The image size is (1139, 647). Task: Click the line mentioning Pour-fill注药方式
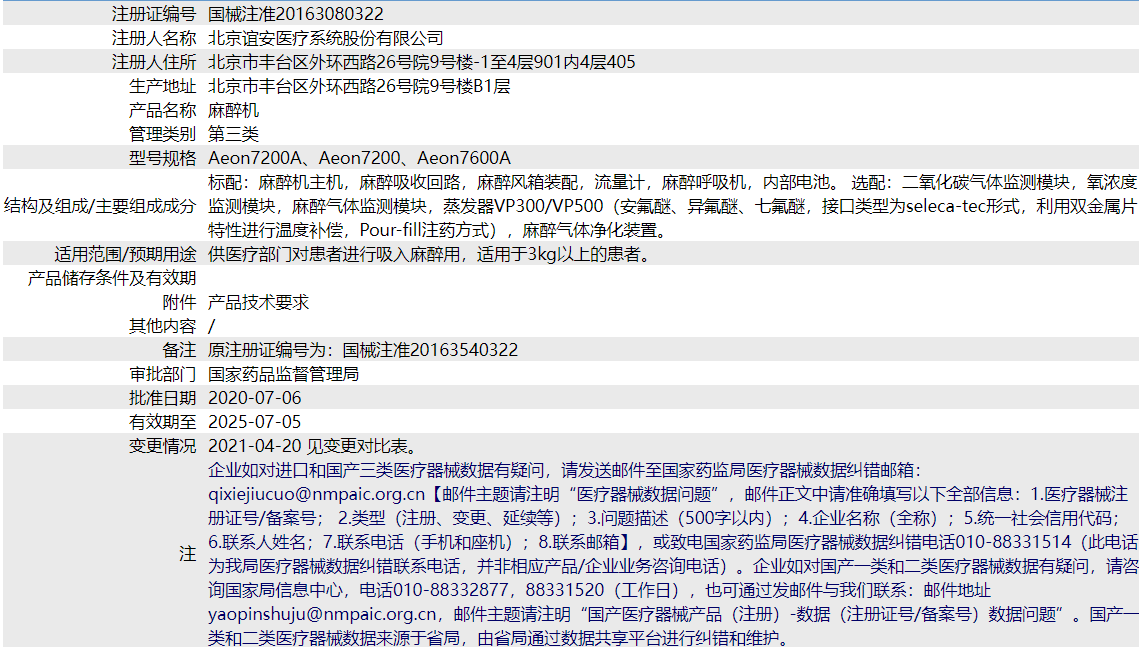[x=438, y=229]
